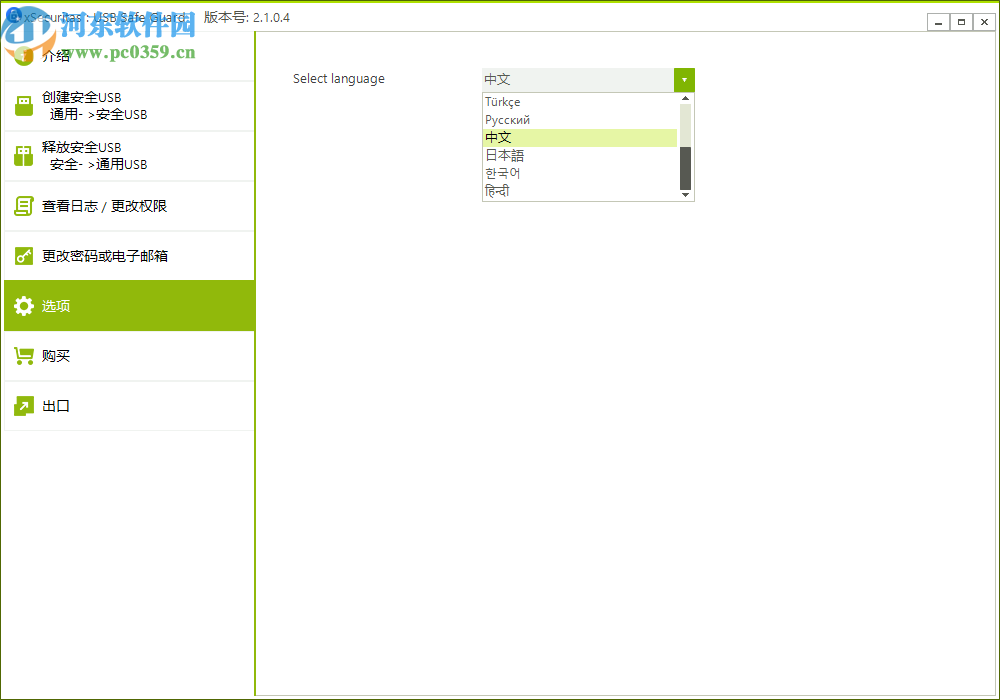Click the language list scroll-down arrow

686,195
